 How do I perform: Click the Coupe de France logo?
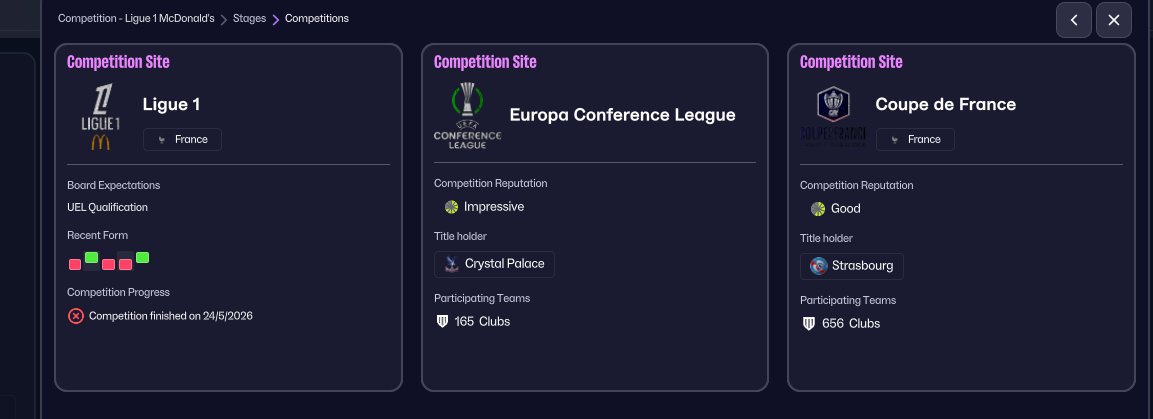[x=833, y=116]
